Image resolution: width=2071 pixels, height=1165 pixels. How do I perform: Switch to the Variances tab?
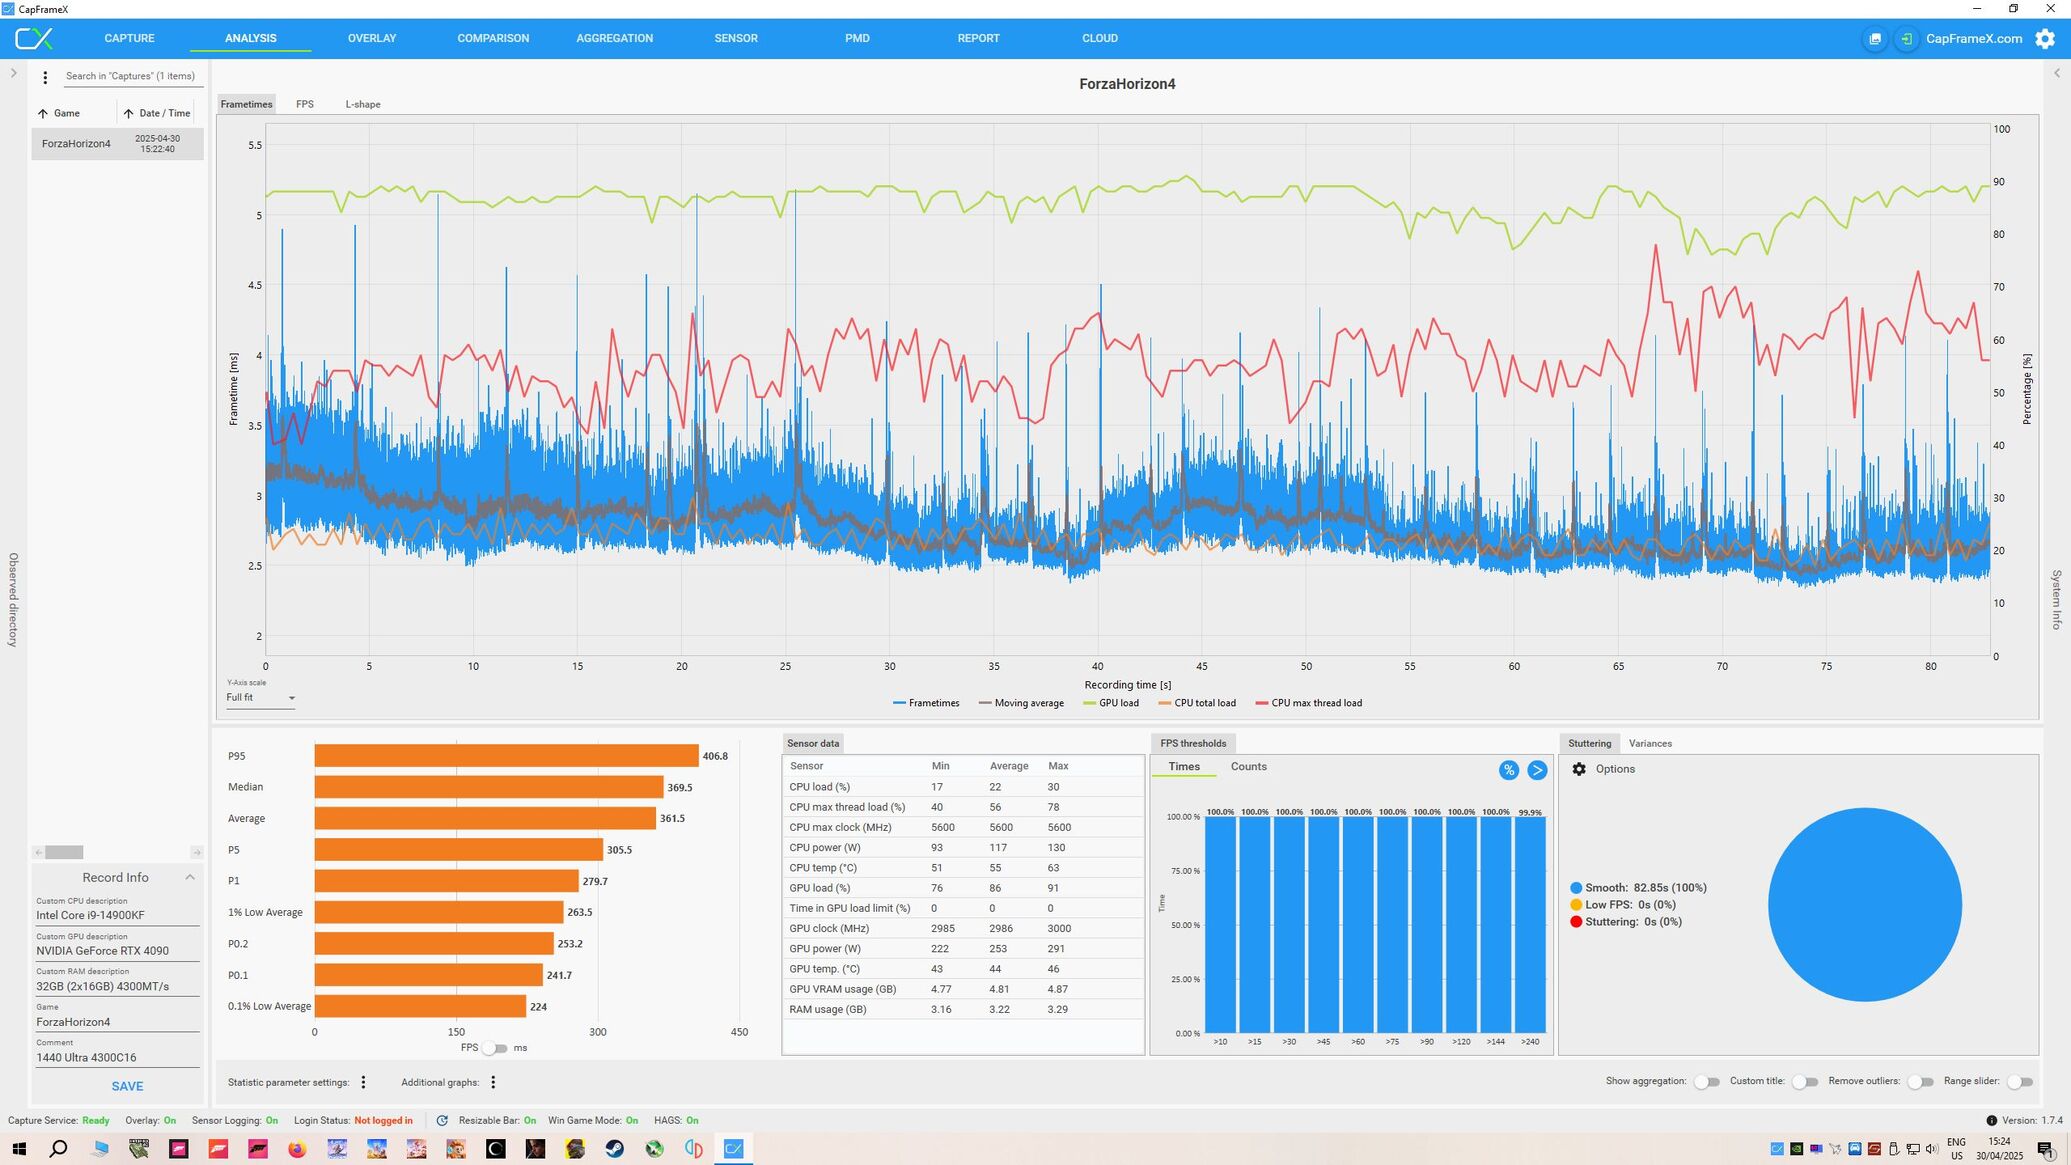click(x=1650, y=743)
